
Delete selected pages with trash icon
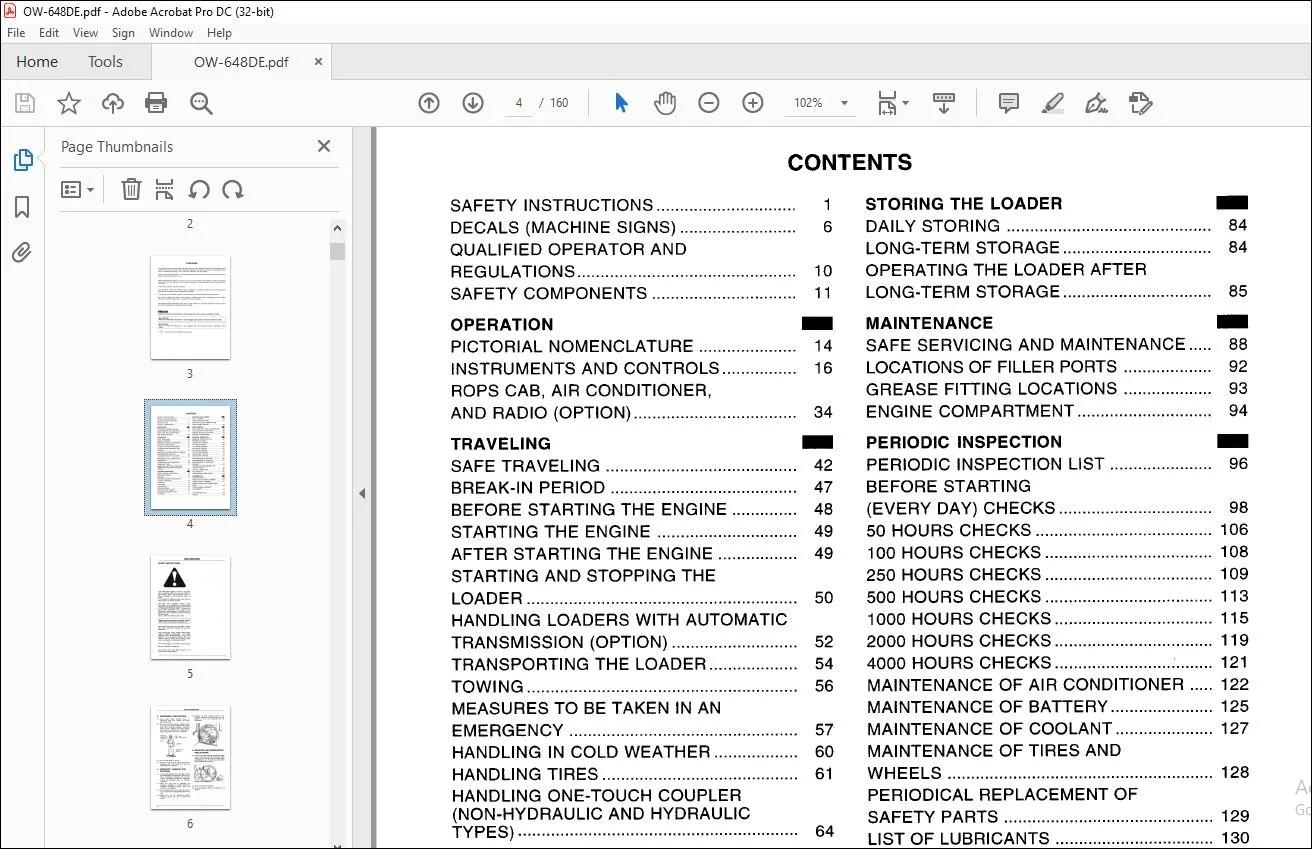(x=131, y=189)
